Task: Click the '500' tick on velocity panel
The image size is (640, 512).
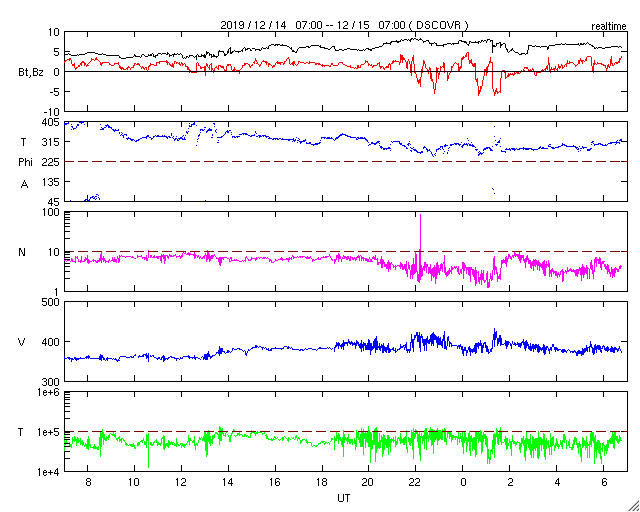Action: coord(51,303)
